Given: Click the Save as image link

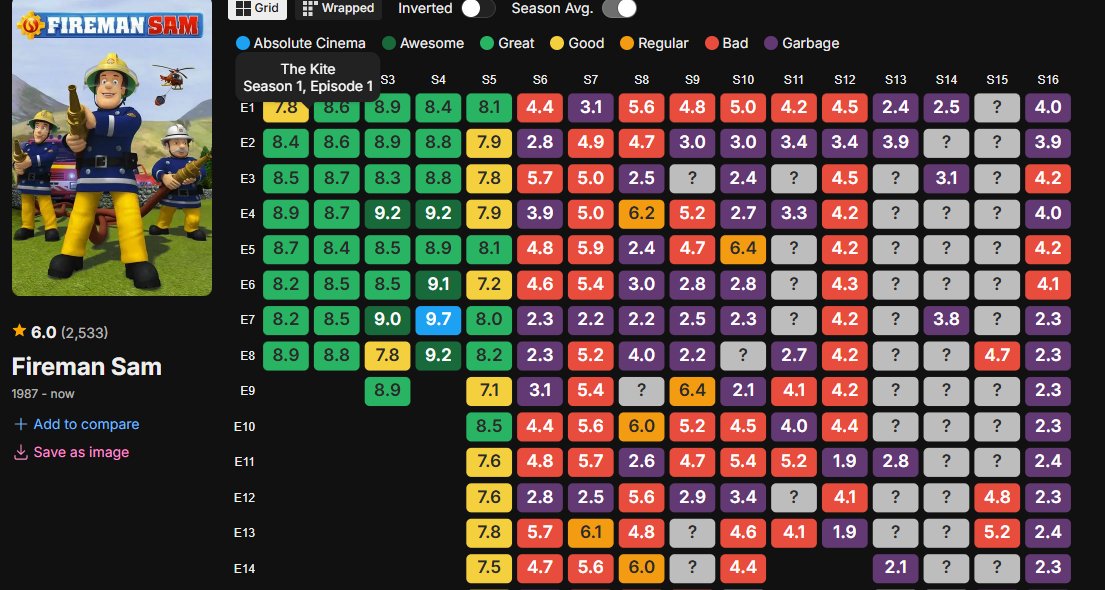Looking at the screenshot, I should coord(71,452).
